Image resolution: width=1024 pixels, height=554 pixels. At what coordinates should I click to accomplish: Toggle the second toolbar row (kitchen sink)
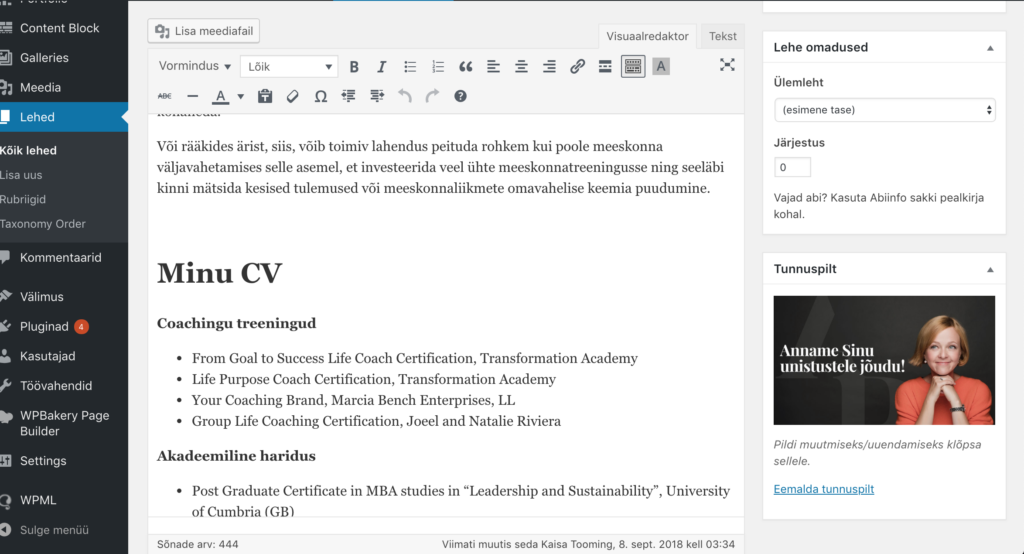[x=633, y=67]
